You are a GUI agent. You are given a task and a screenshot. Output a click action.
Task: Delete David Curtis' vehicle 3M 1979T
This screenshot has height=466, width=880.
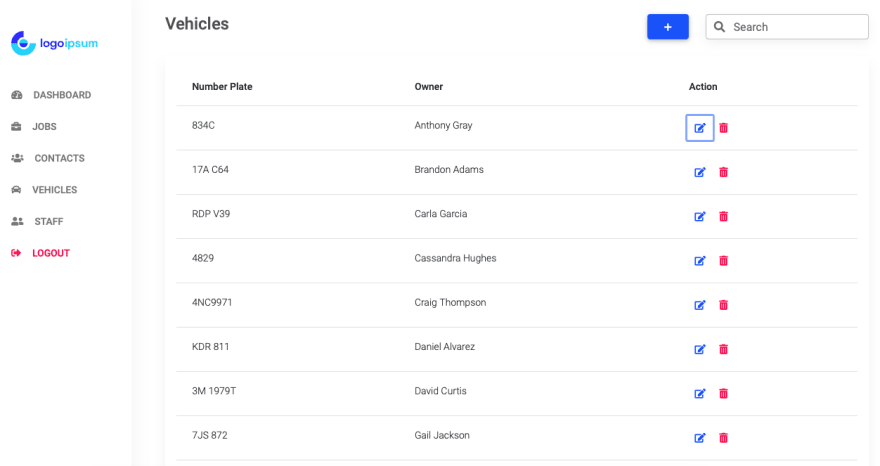click(723, 394)
